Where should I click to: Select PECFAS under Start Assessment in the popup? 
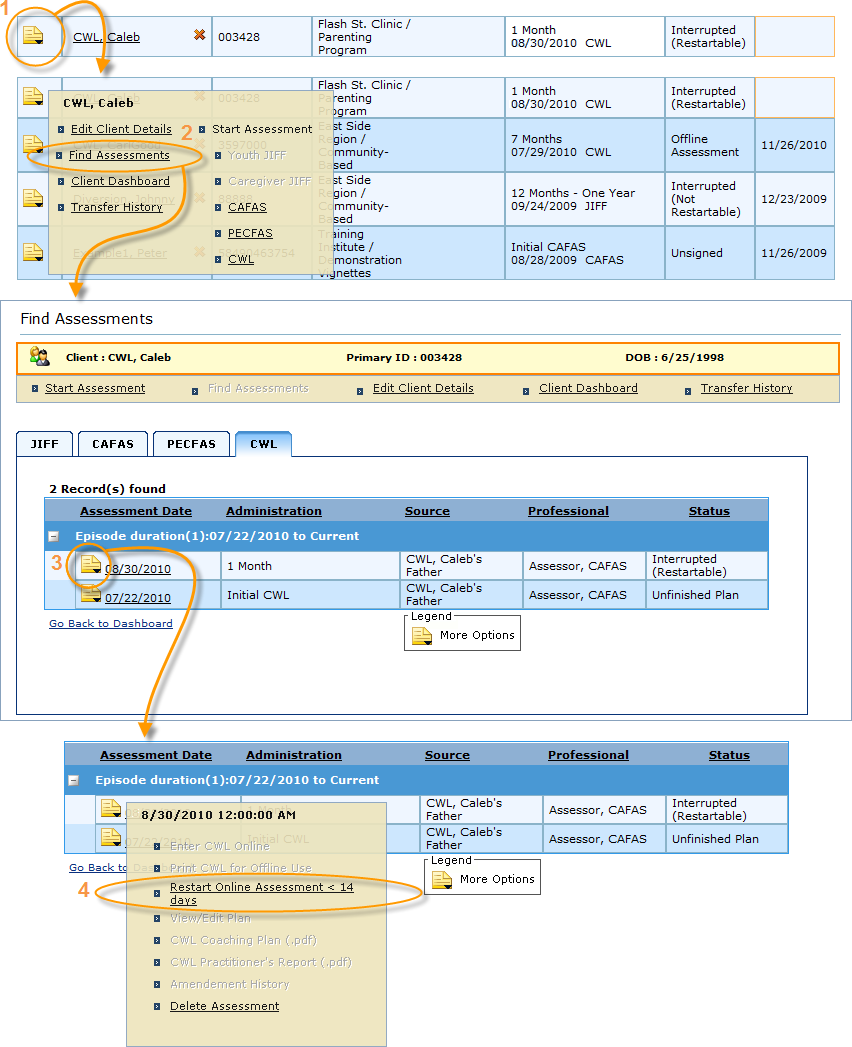[x=250, y=233]
